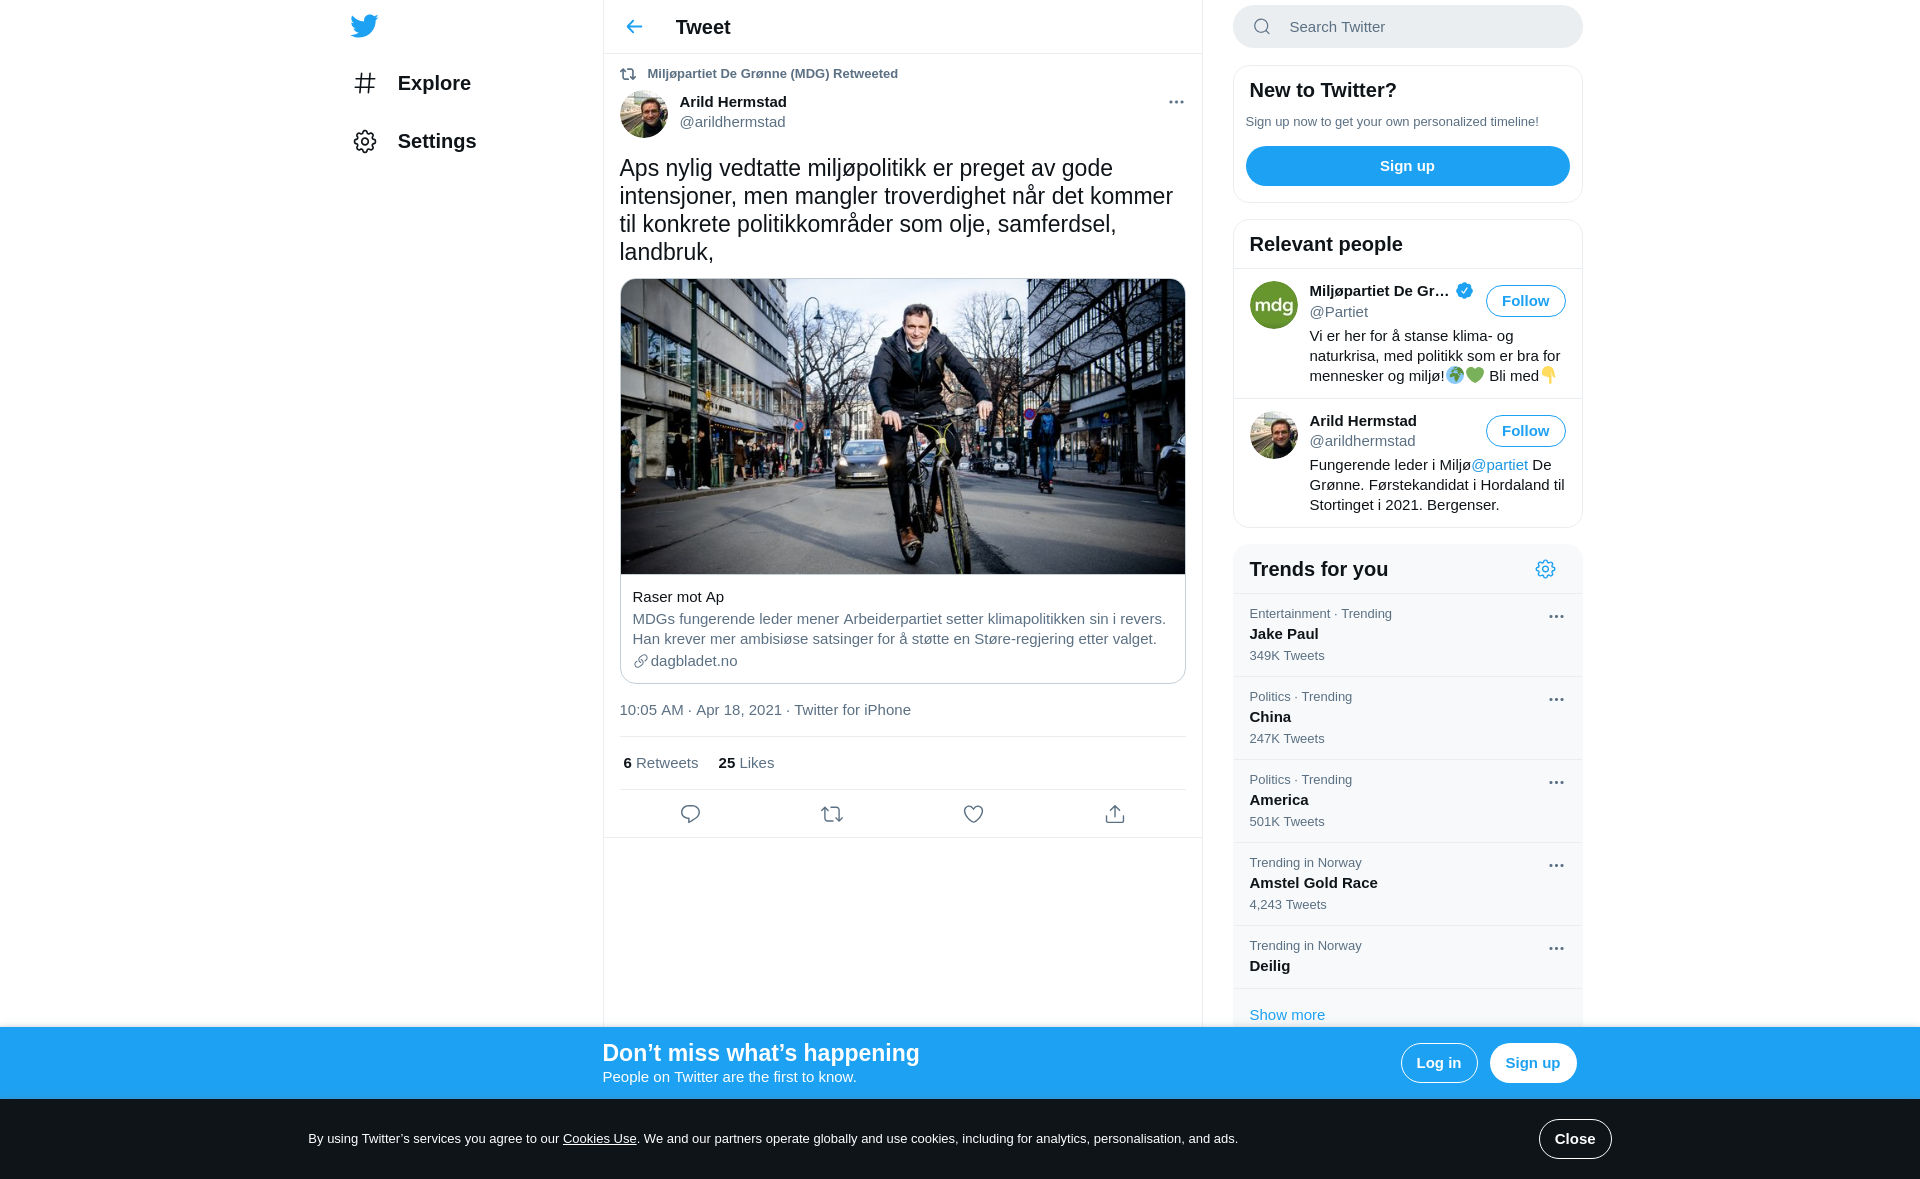This screenshot has height=1179, width=1920.
Task: Click the @Partiet handle in Relevant people
Action: [1338, 312]
